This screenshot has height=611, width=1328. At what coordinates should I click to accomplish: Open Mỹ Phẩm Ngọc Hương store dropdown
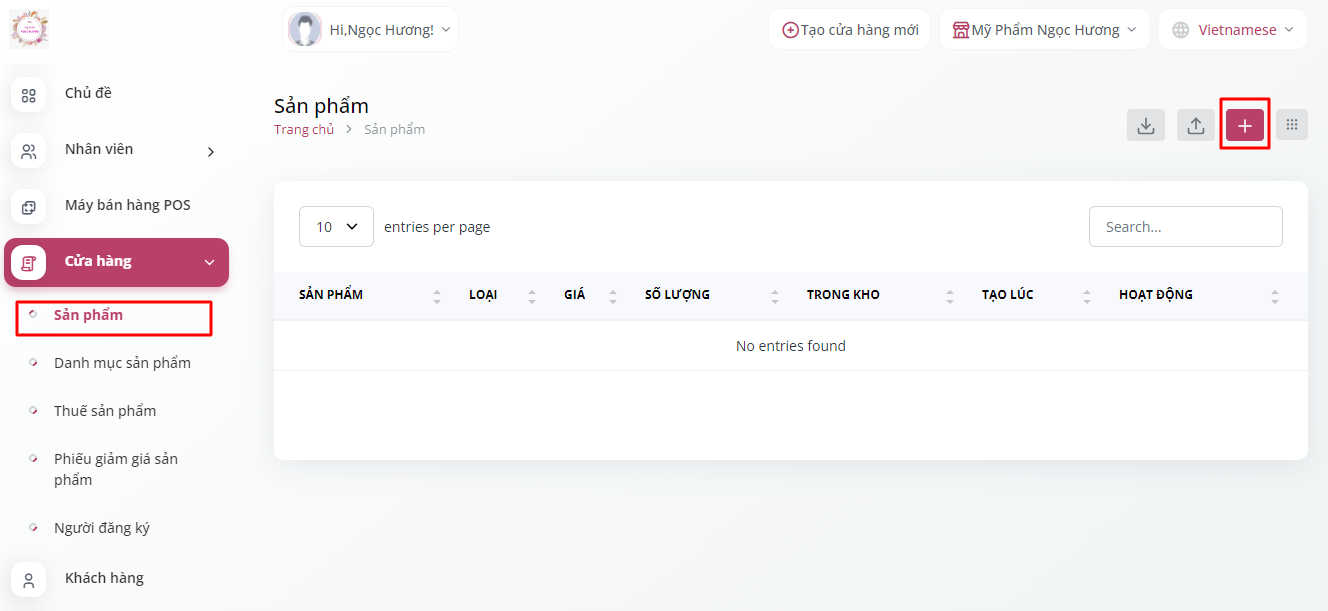[1044, 30]
